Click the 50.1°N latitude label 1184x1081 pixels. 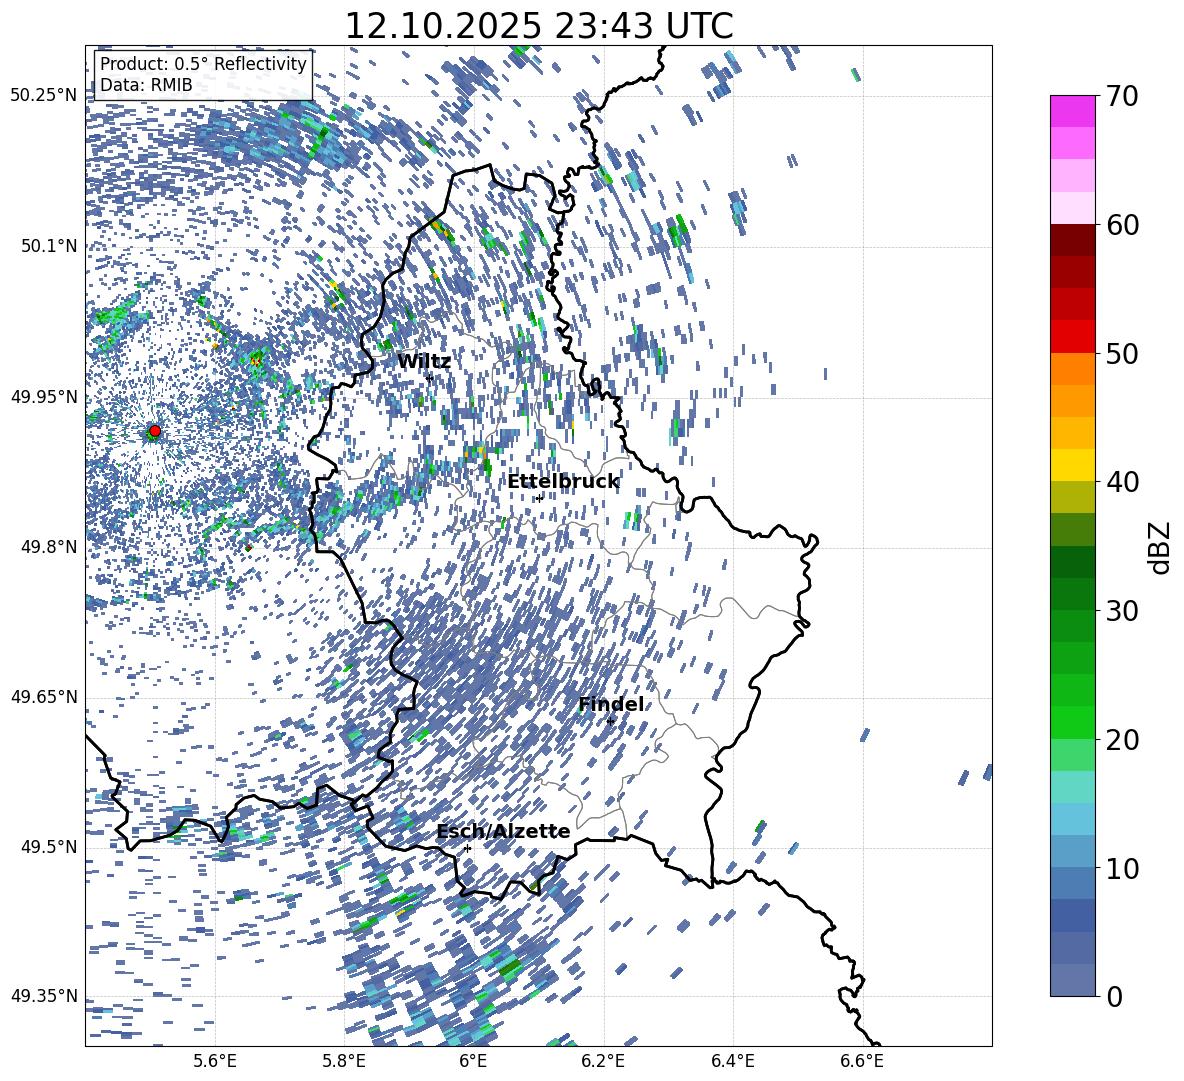[x=48, y=246]
